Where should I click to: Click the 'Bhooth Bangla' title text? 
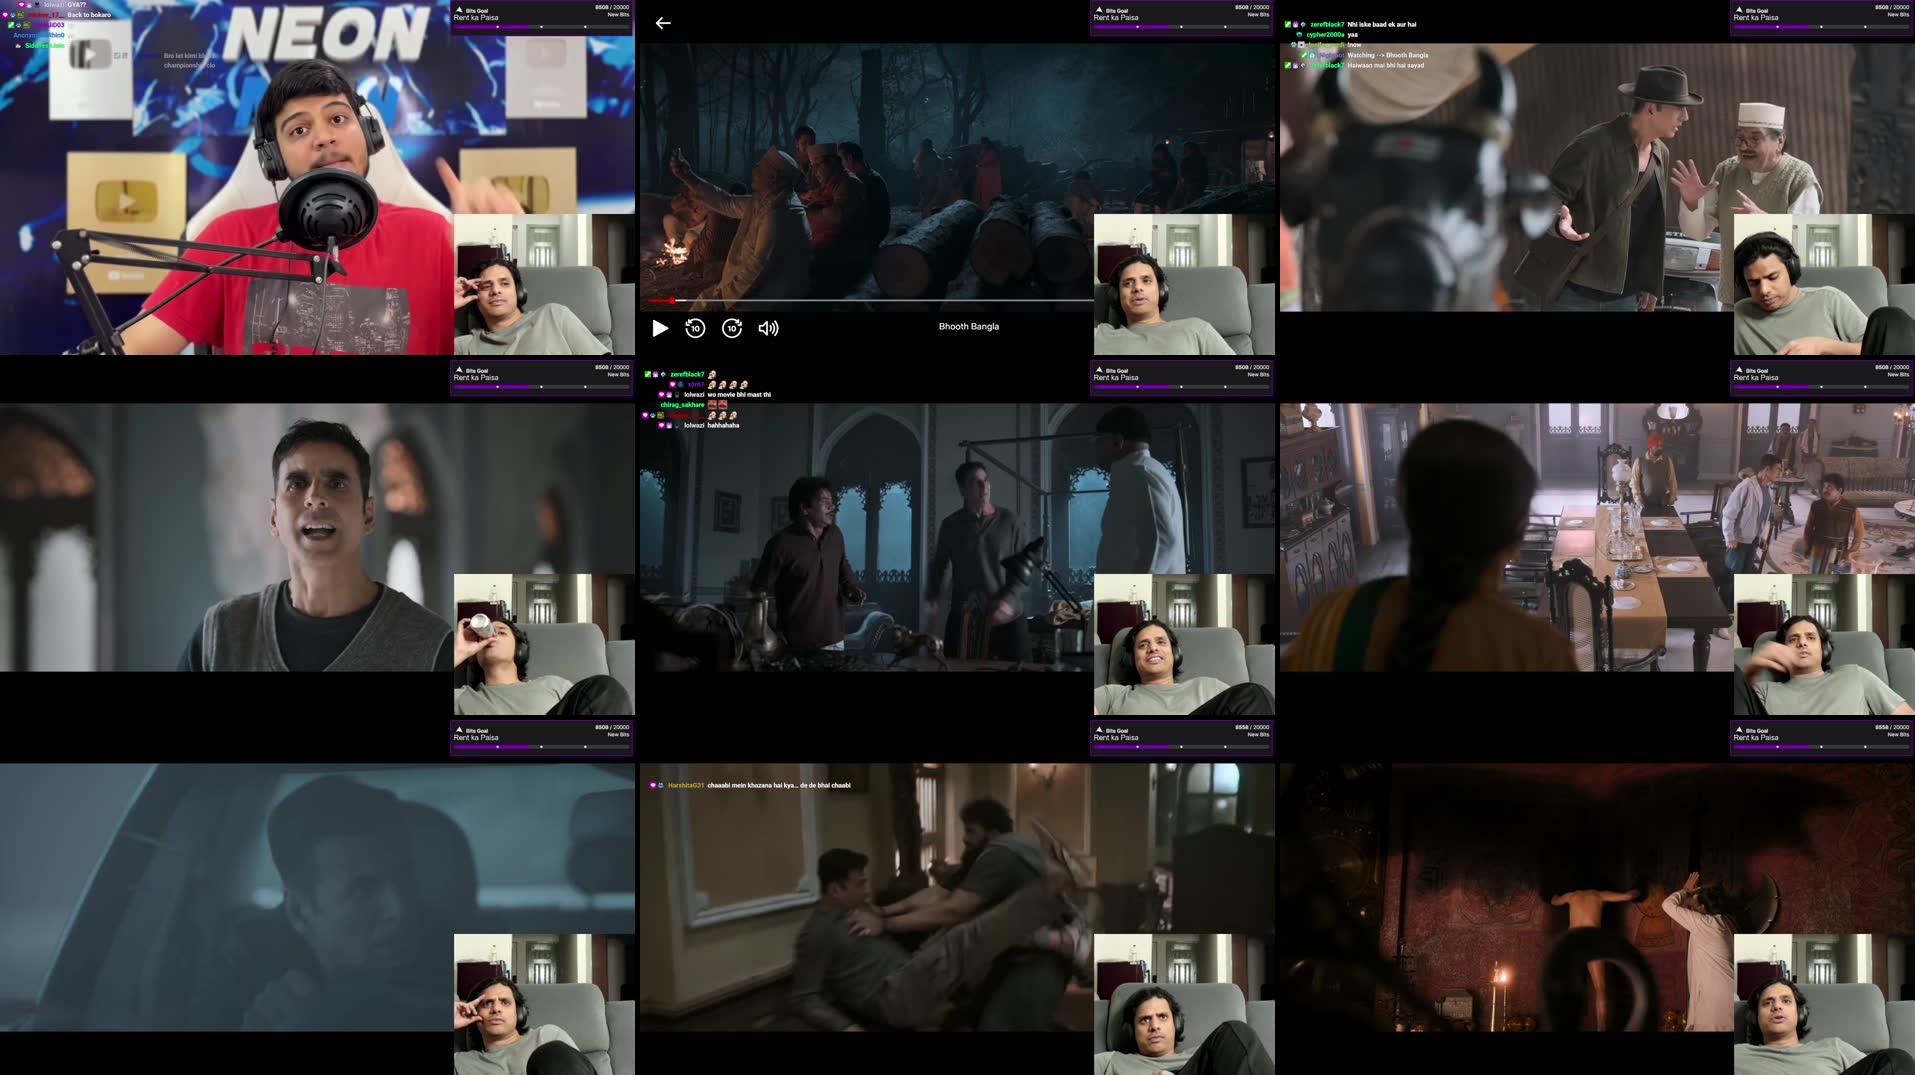click(969, 326)
